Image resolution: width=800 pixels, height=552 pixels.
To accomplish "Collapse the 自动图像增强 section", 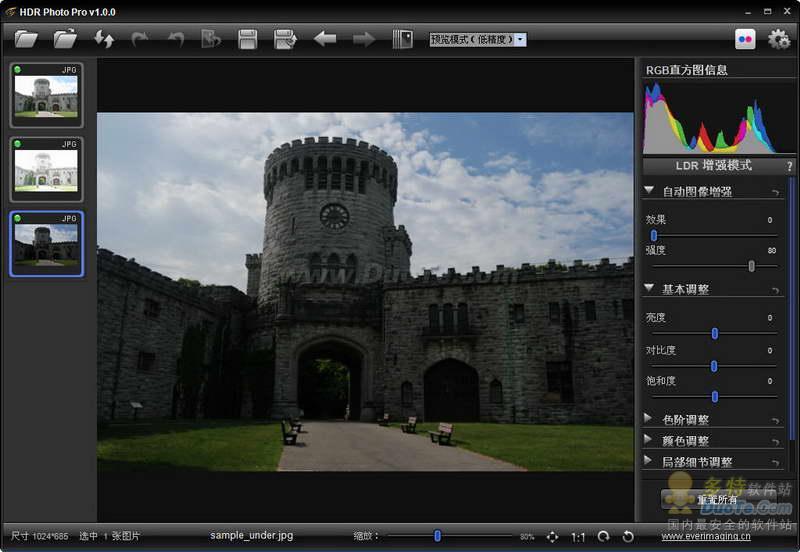I will pos(649,190).
